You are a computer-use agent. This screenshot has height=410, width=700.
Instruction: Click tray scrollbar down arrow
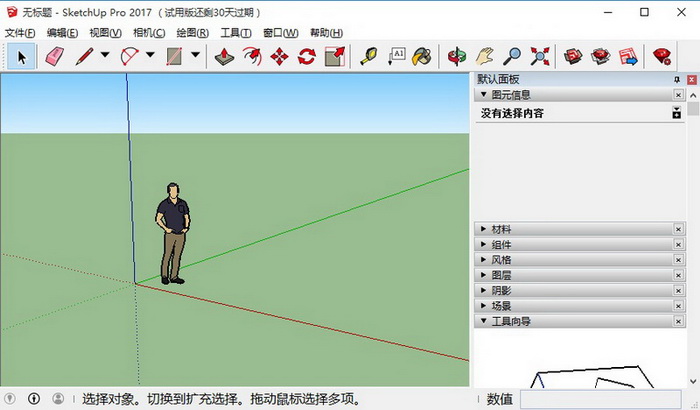(693, 381)
